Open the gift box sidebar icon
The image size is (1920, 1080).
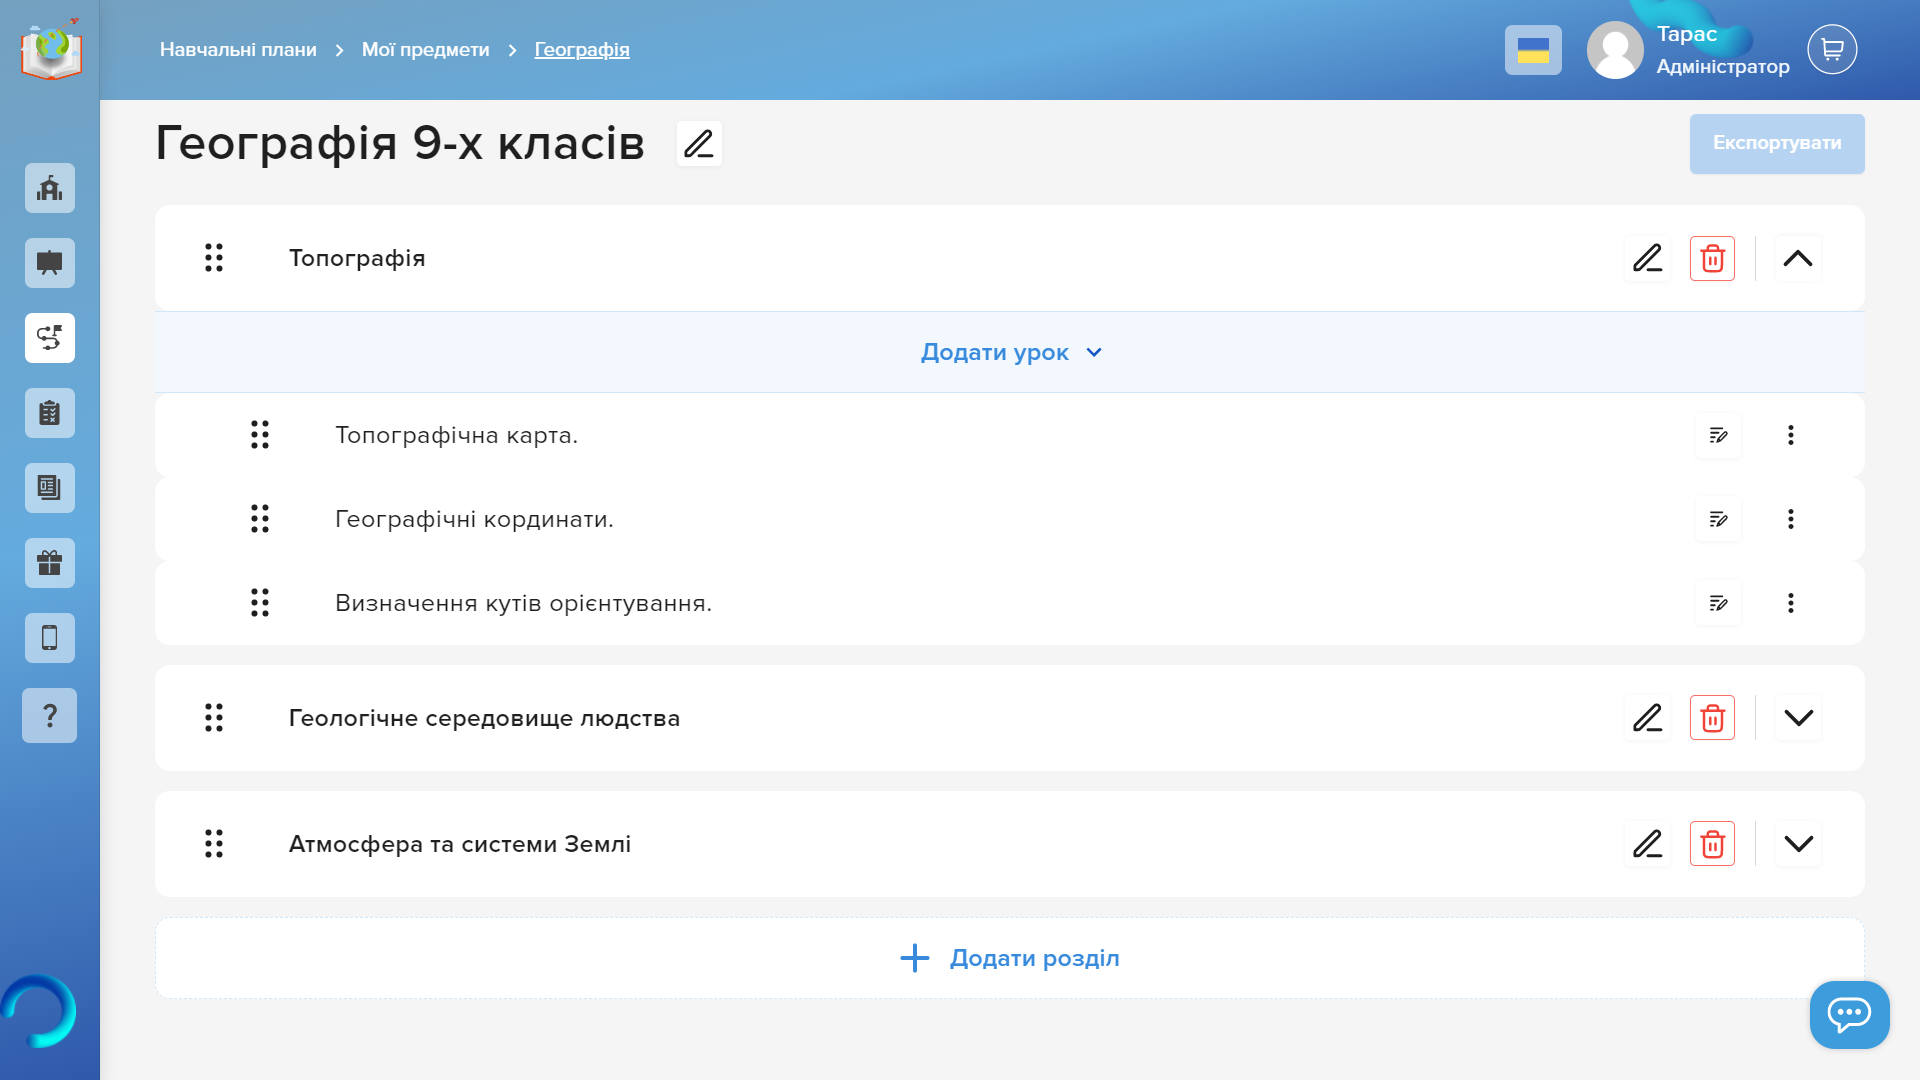click(x=50, y=563)
